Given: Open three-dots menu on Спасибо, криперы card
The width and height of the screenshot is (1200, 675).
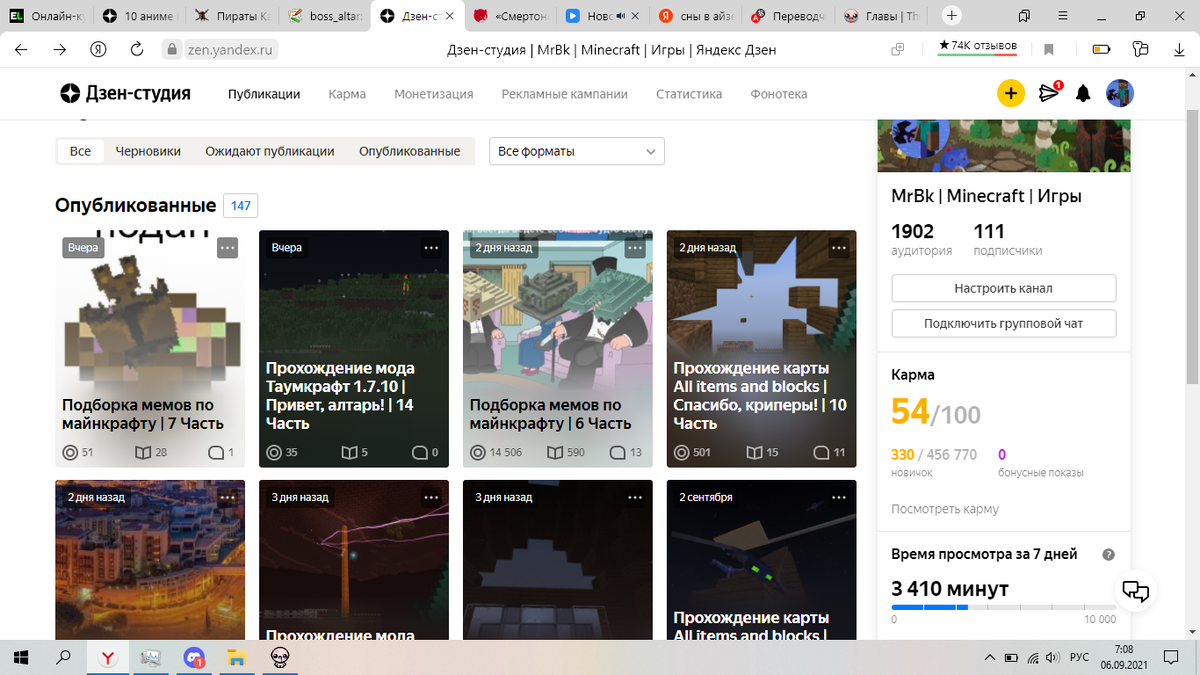Looking at the screenshot, I should [839, 247].
